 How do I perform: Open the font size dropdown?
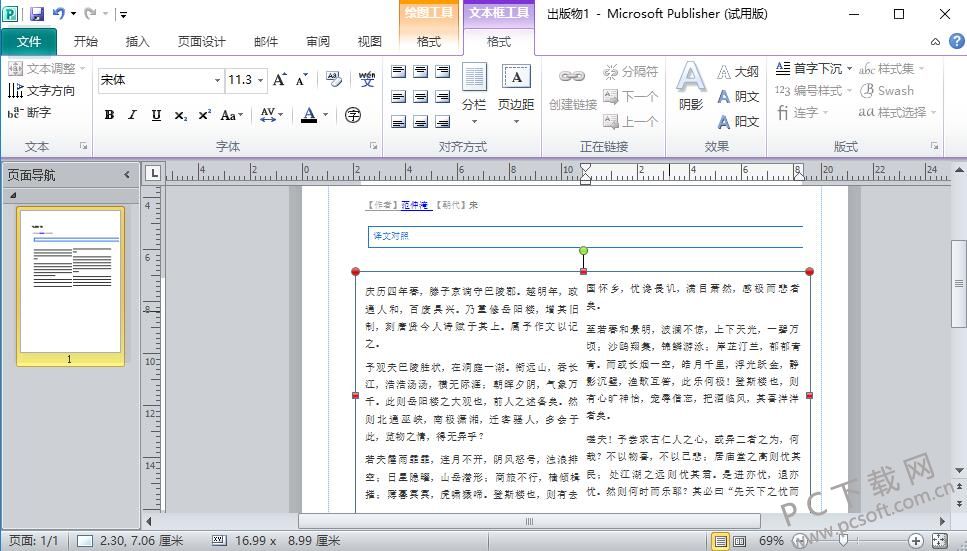[x=261, y=80]
